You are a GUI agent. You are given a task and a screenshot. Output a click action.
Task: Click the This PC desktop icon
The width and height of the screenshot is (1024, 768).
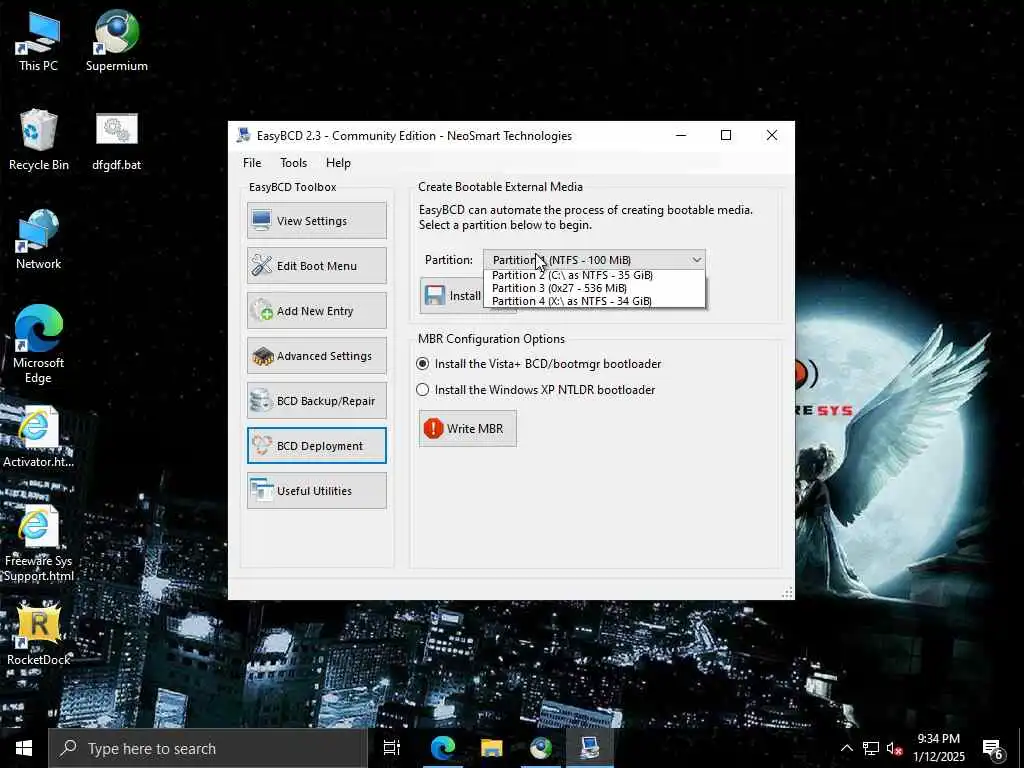pyautogui.click(x=38, y=41)
